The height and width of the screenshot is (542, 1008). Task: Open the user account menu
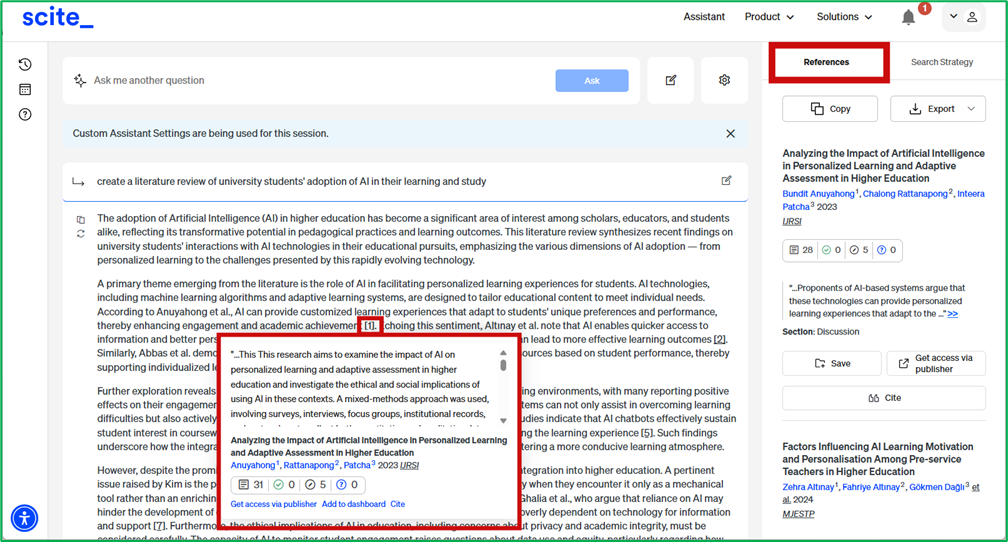[963, 17]
